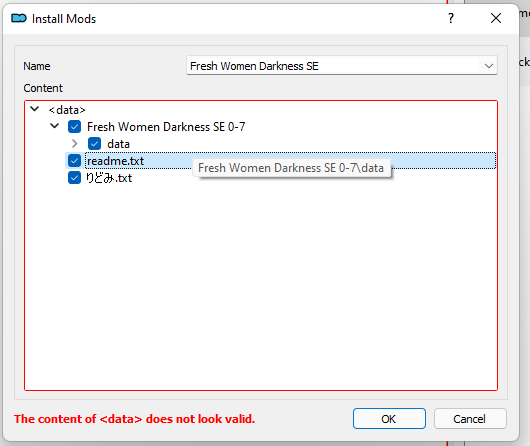Select the data folder row
Image resolution: width=530 pixels, height=446 pixels.
tap(118, 144)
